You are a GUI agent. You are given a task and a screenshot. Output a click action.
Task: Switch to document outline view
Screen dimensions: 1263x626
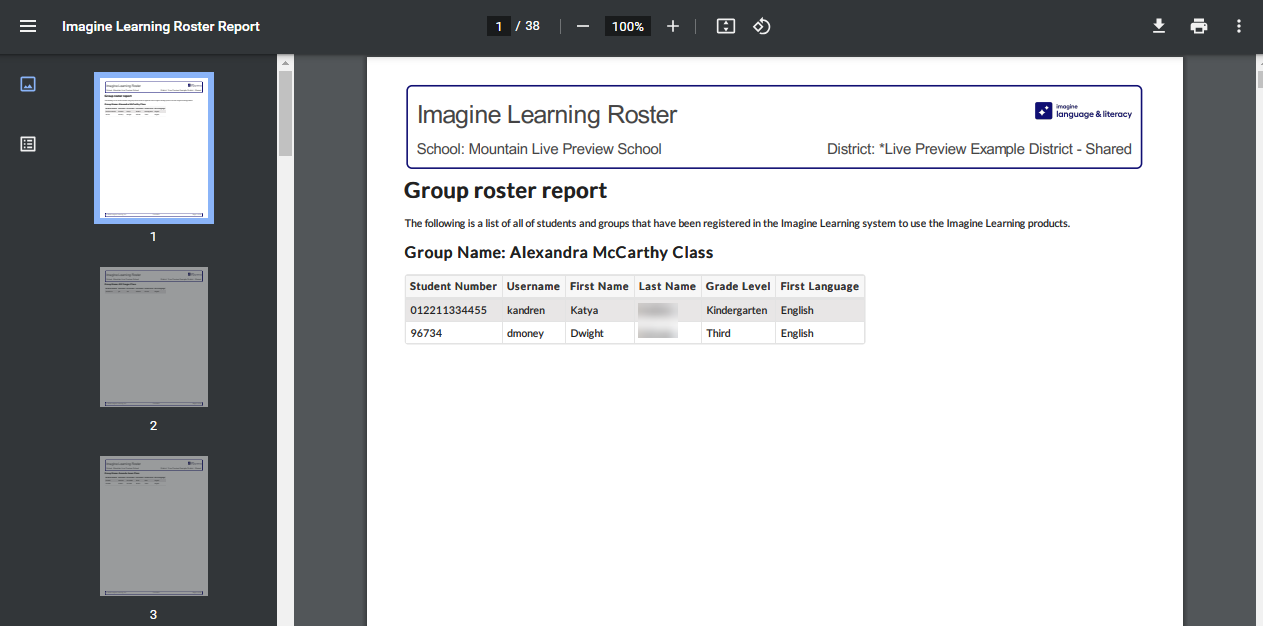[x=28, y=144]
